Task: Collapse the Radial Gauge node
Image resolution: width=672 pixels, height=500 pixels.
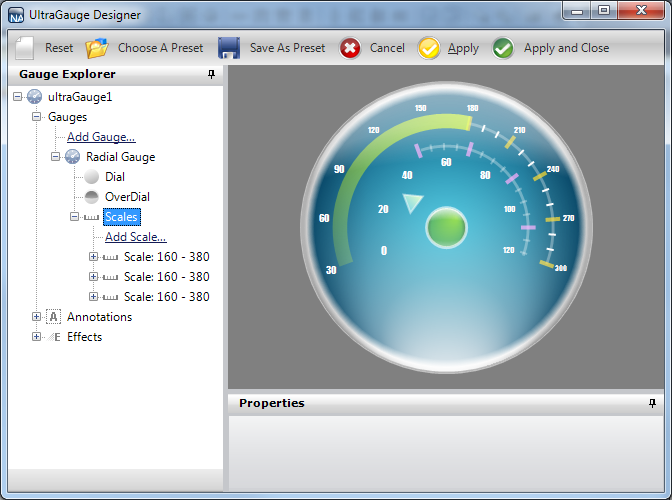Action: click(55, 156)
